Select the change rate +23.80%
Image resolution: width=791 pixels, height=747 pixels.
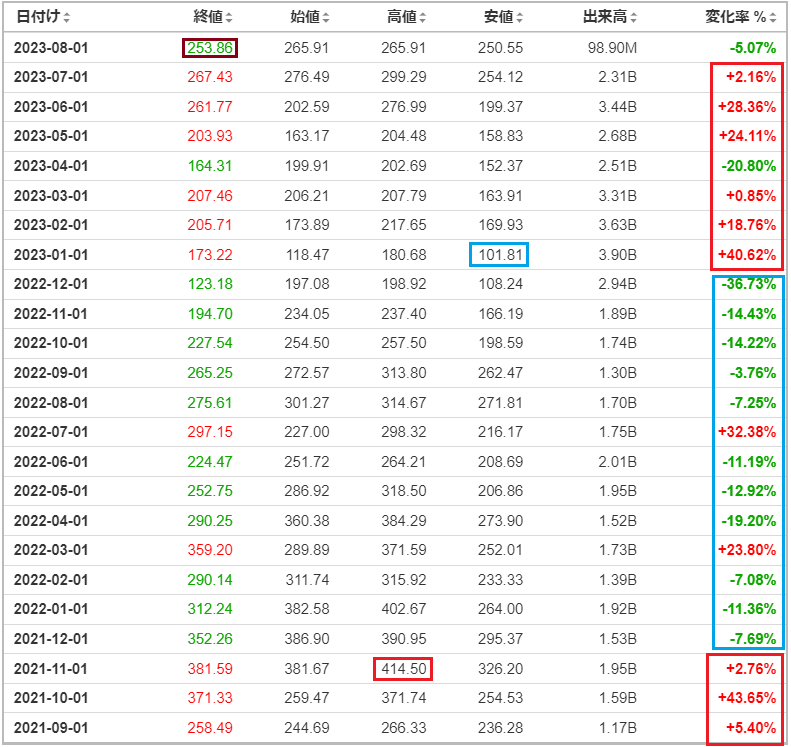click(747, 550)
